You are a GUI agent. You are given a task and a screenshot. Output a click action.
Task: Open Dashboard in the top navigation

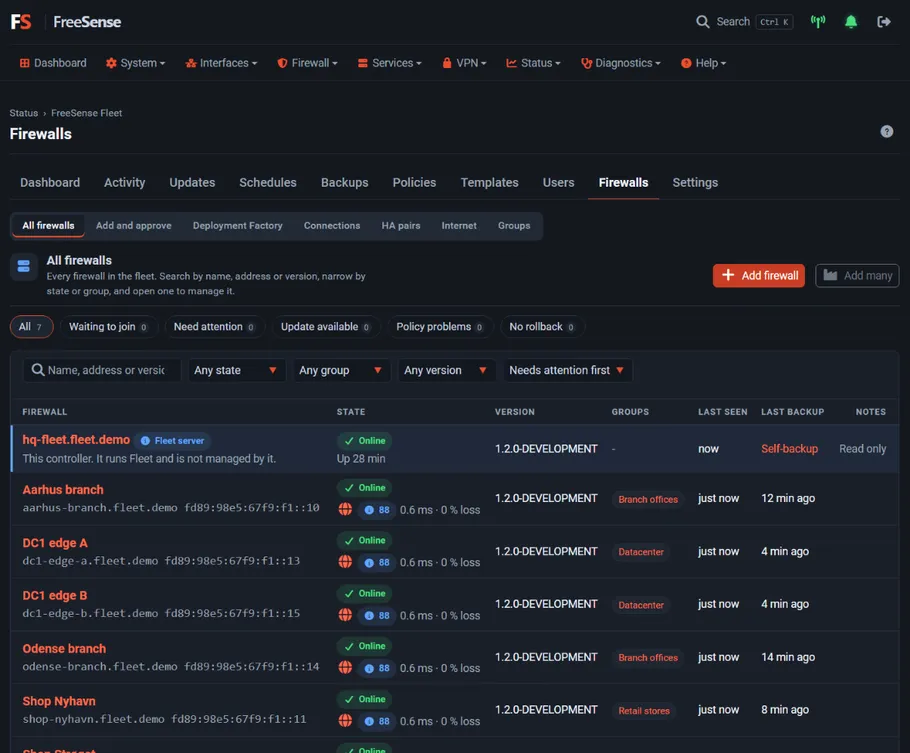click(x=53, y=63)
